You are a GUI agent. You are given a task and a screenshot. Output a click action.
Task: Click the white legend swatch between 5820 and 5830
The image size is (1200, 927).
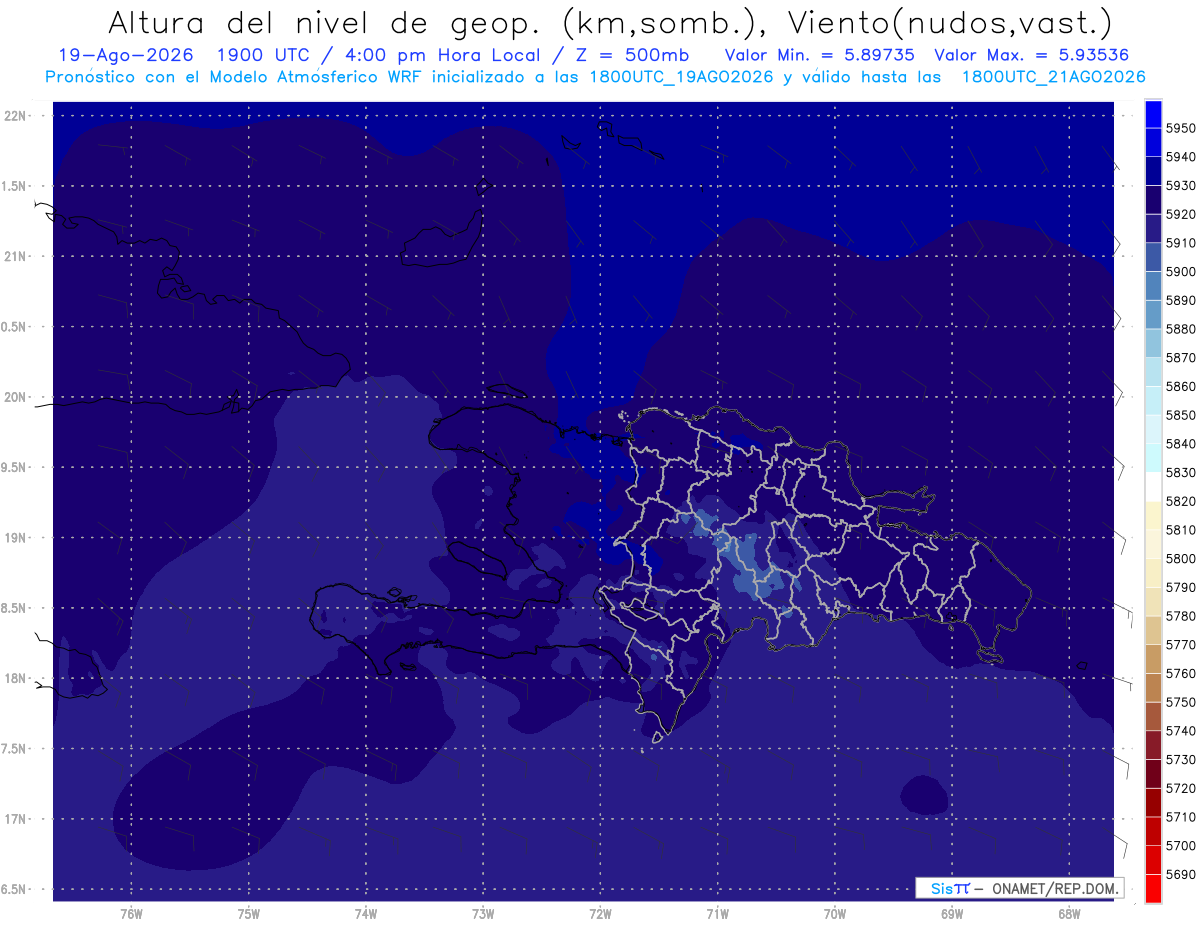[x=1153, y=486]
